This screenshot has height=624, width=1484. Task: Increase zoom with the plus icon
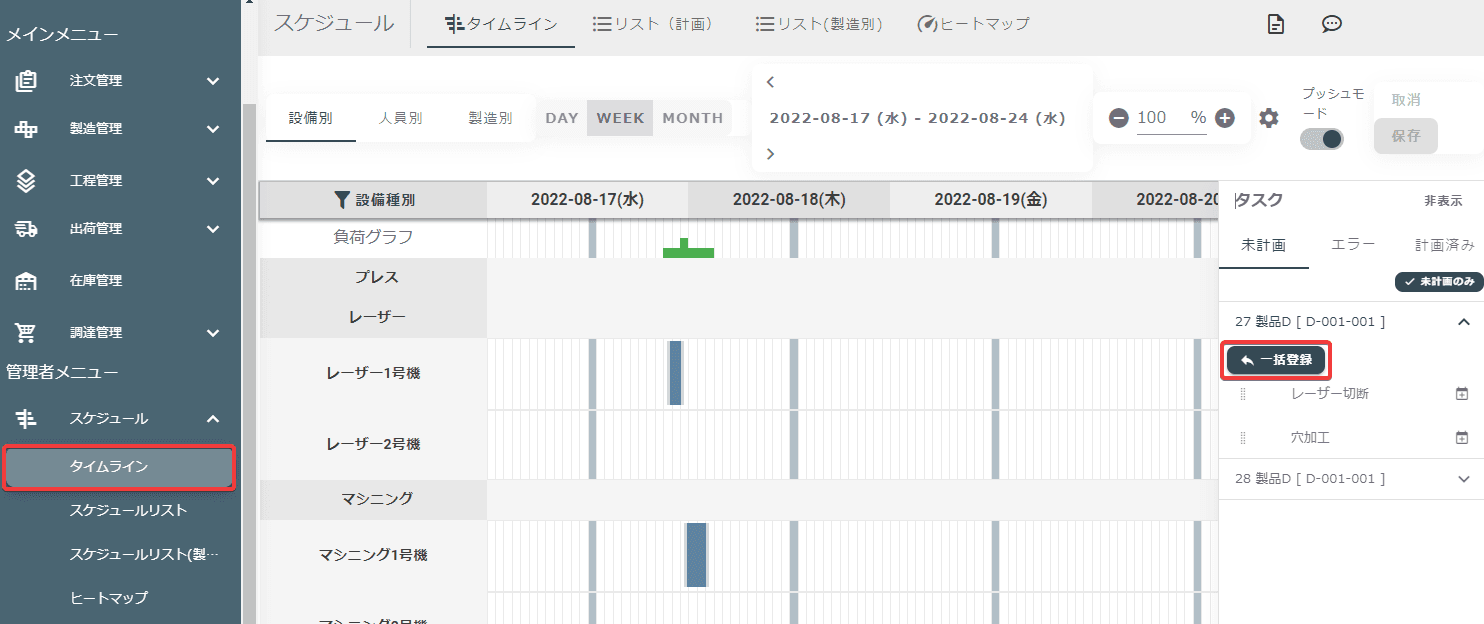pyautogui.click(x=1225, y=118)
